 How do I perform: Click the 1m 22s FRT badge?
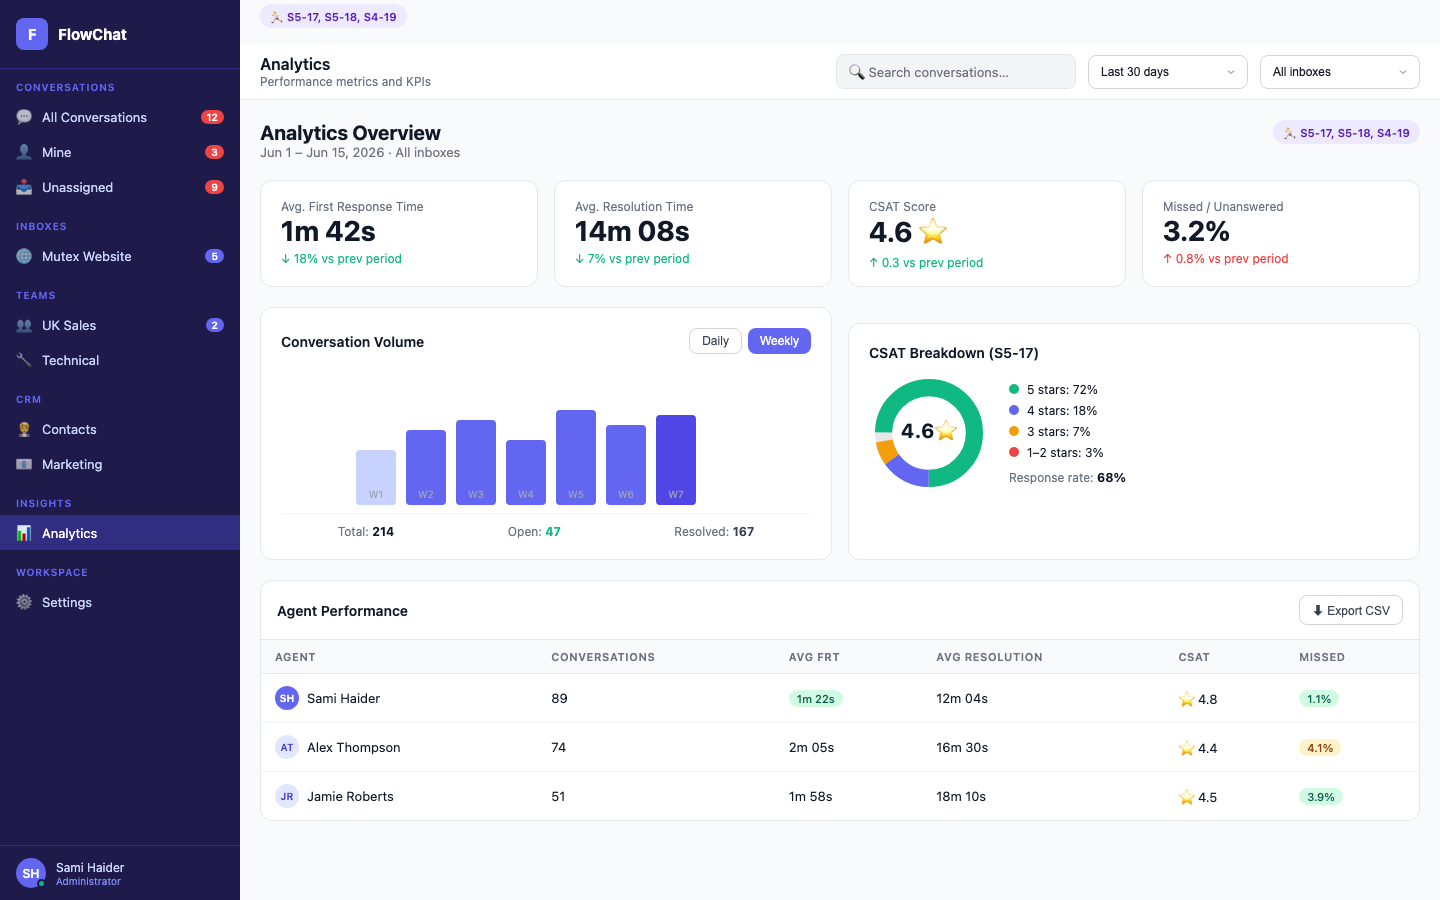point(815,699)
